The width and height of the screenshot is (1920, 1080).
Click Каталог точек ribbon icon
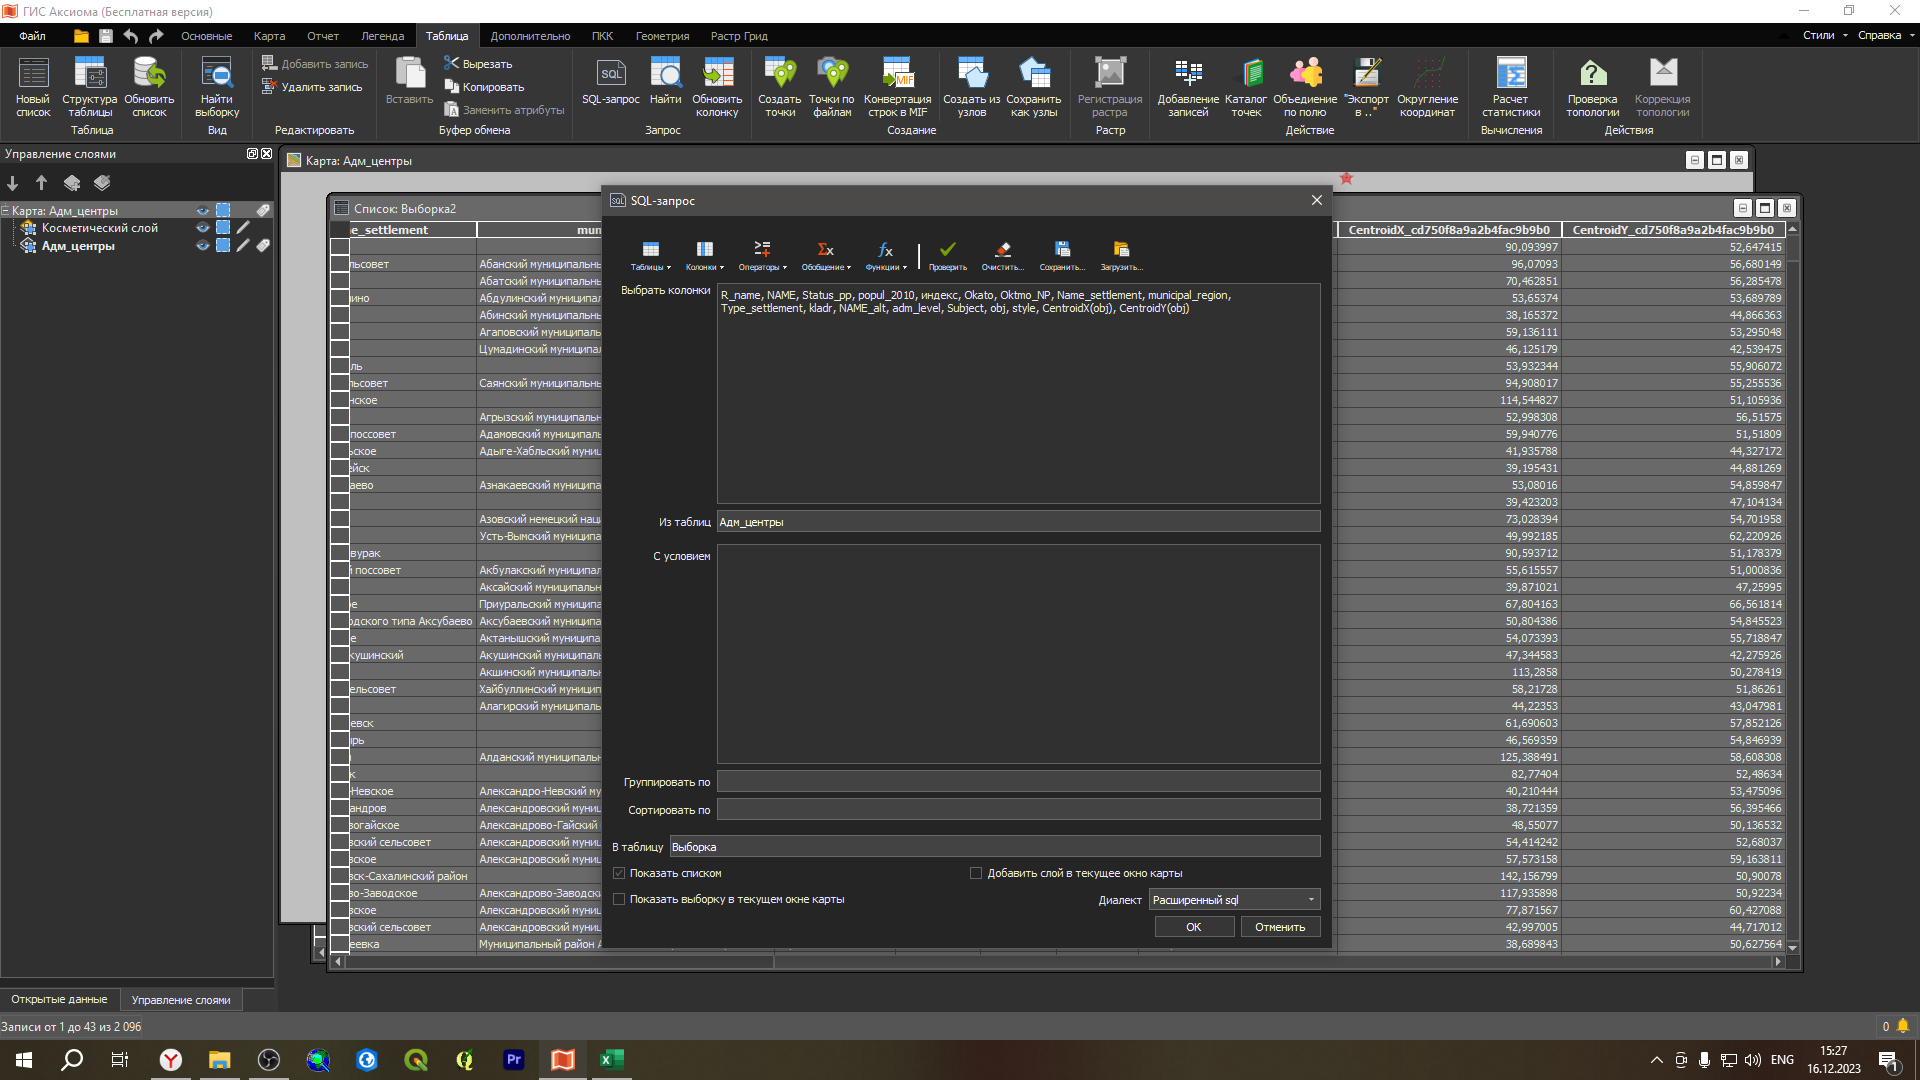click(1245, 75)
